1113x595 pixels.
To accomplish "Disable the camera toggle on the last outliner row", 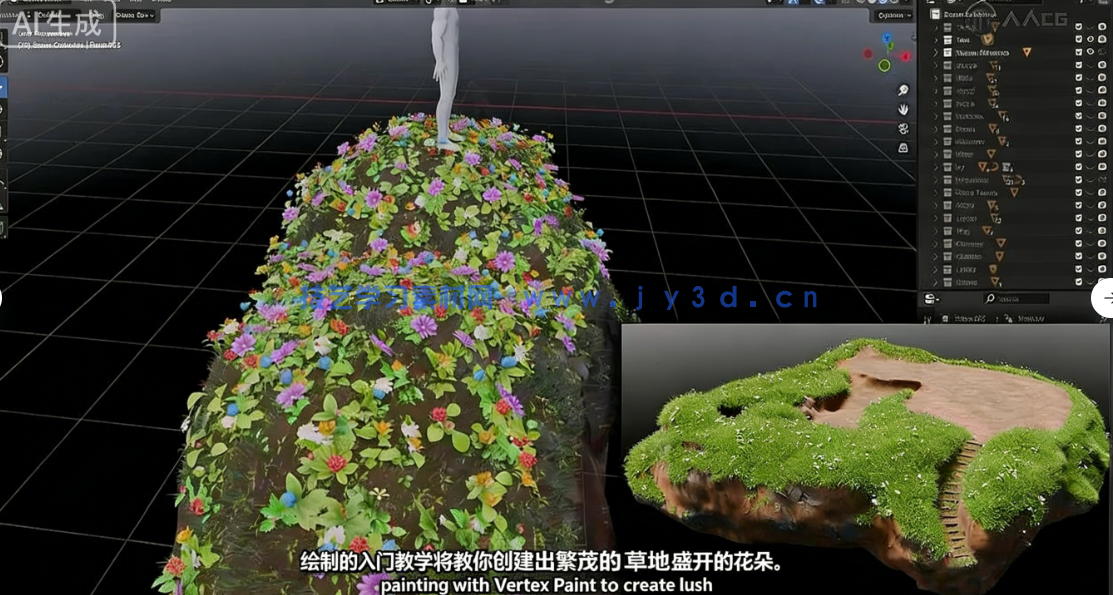I will (x=1103, y=280).
